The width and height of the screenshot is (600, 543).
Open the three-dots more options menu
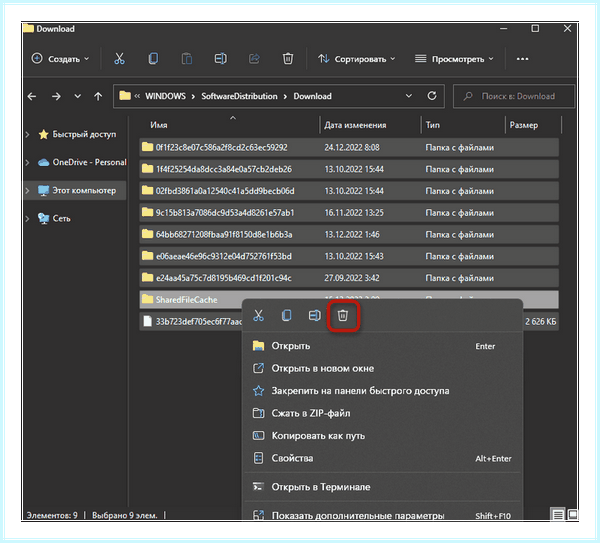pyautogui.click(x=522, y=59)
